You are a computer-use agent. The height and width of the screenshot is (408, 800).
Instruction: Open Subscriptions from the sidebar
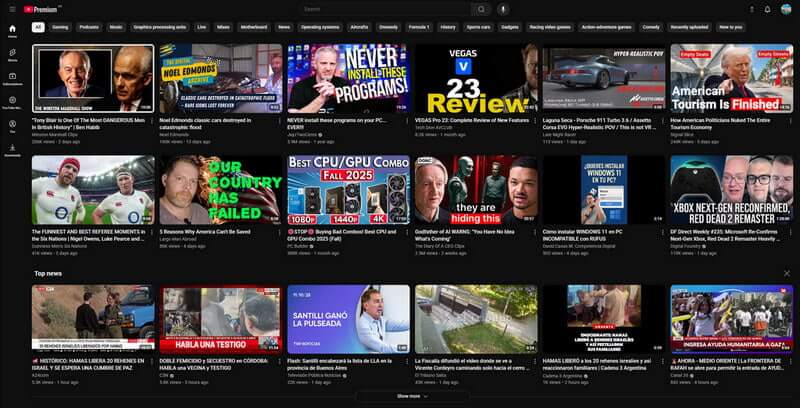[x=12, y=79]
